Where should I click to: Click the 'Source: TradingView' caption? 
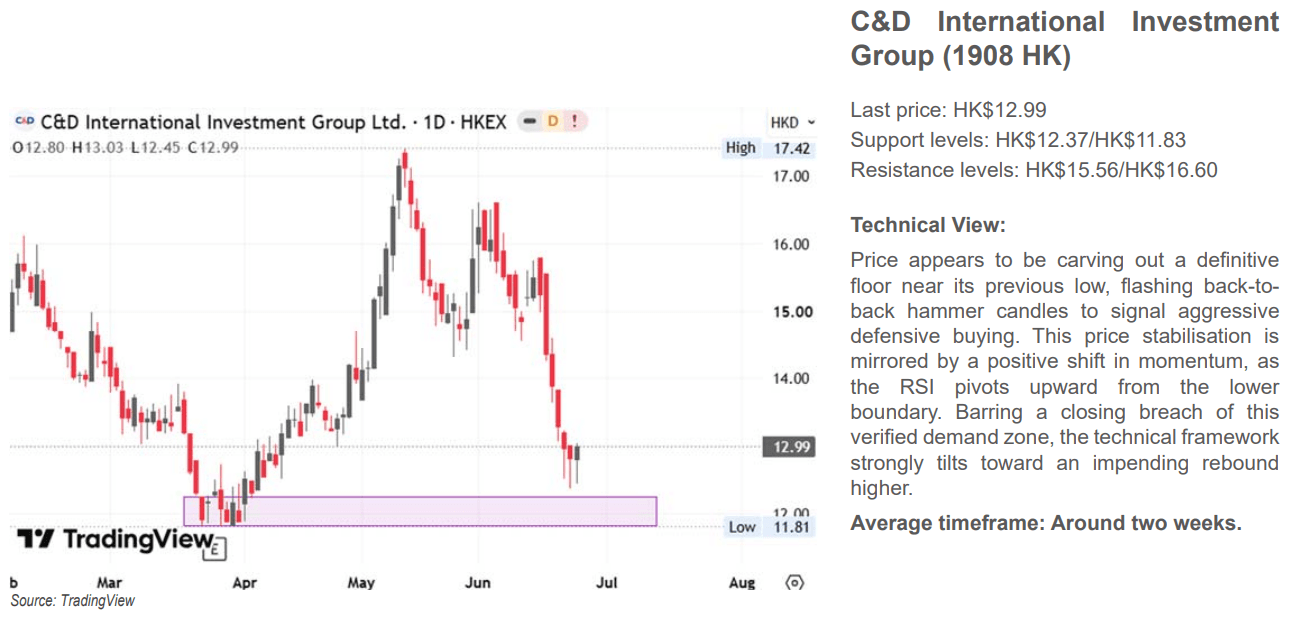pyautogui.click(x=73, y=601)
